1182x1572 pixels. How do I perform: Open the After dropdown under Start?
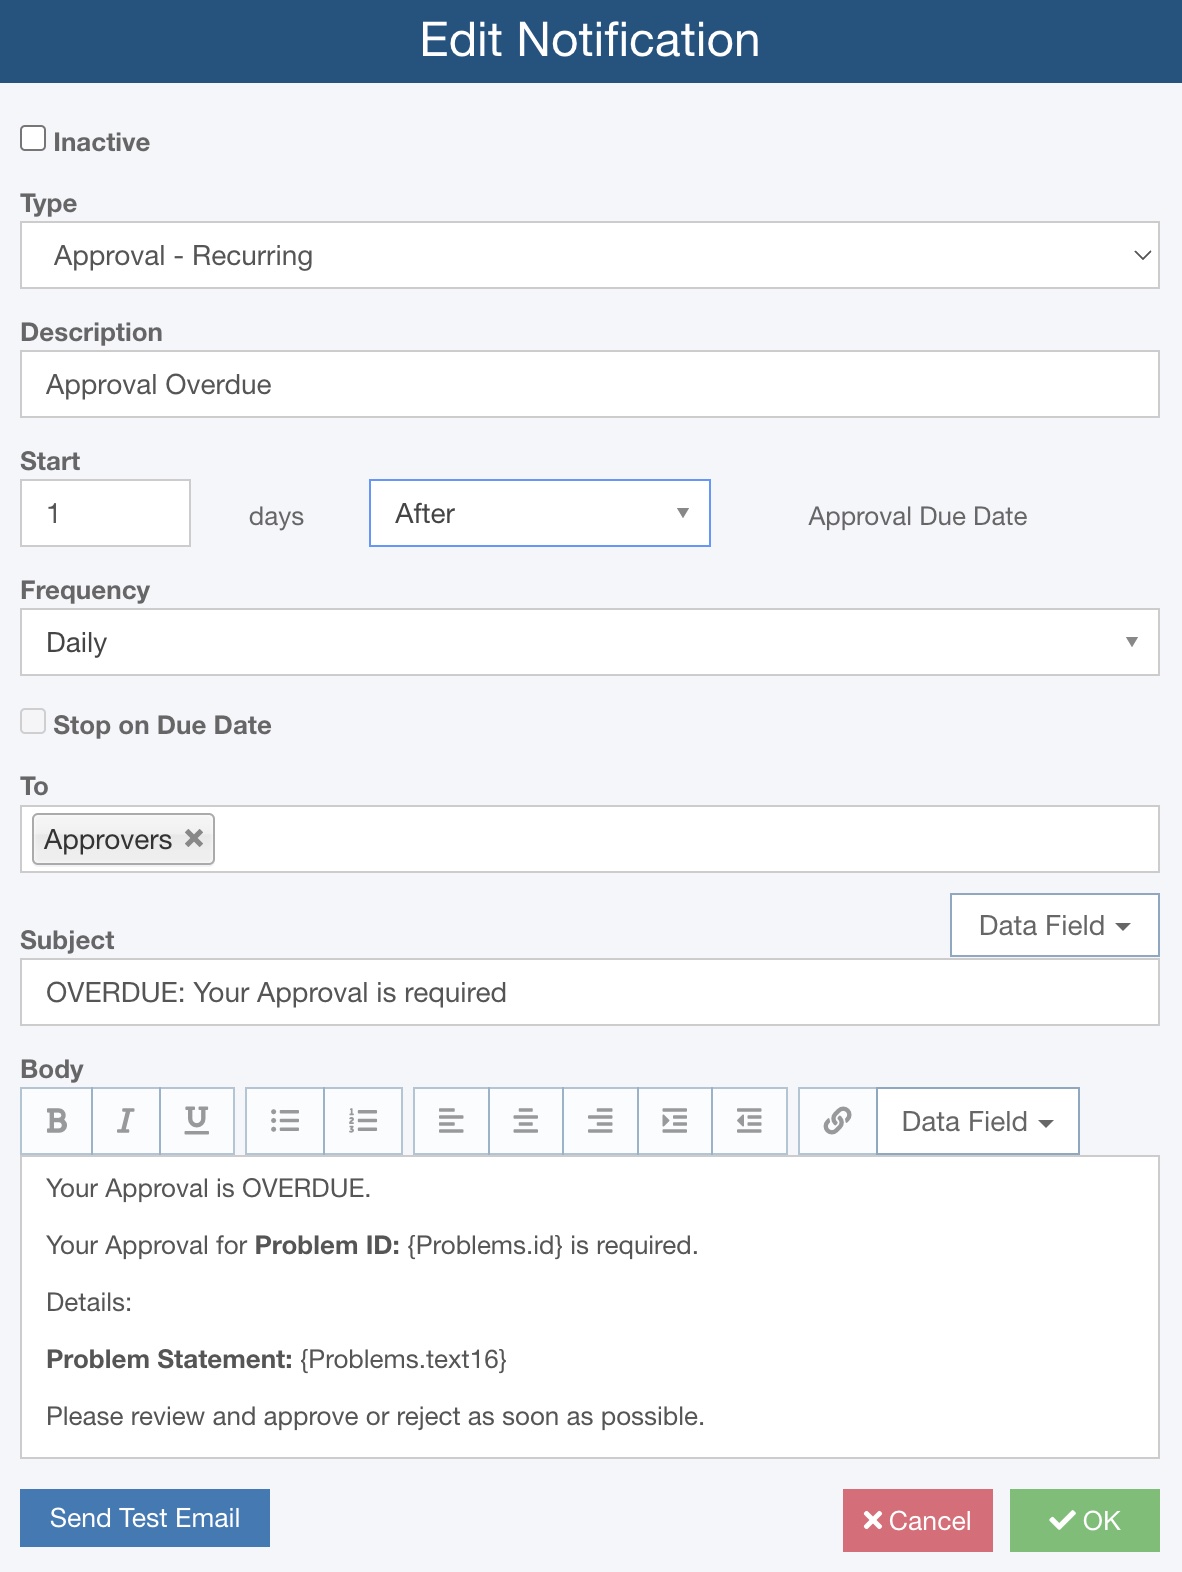(539, 513)
